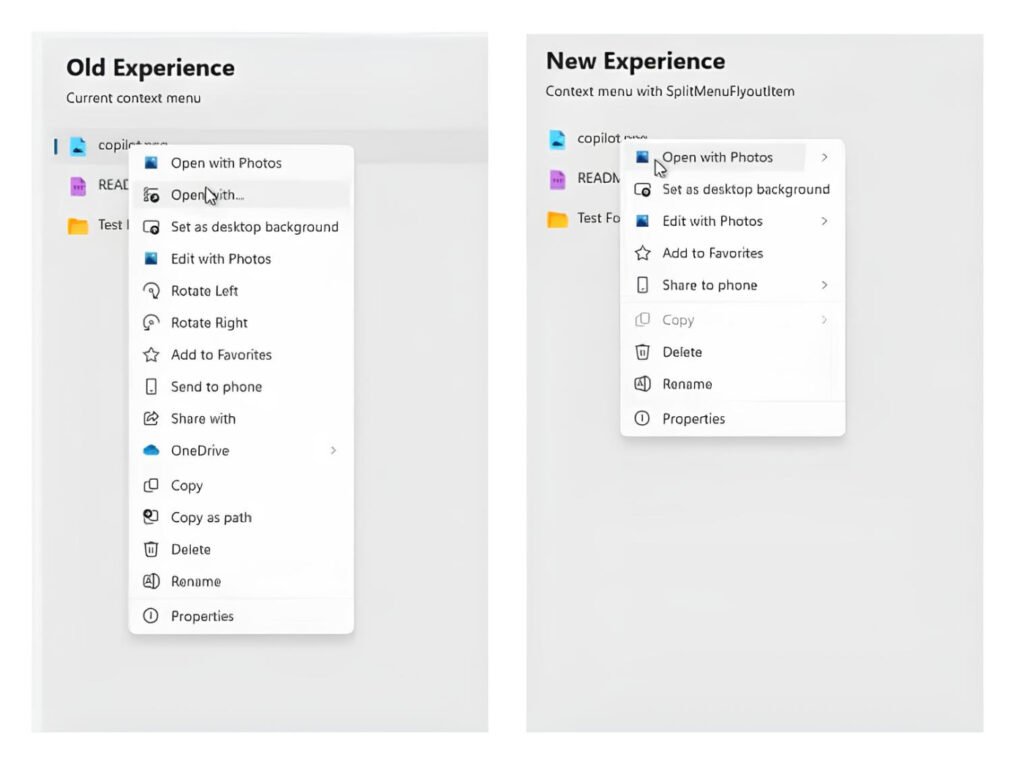Open the Edit with Photos submenu chevron

[x=825, y=221]
